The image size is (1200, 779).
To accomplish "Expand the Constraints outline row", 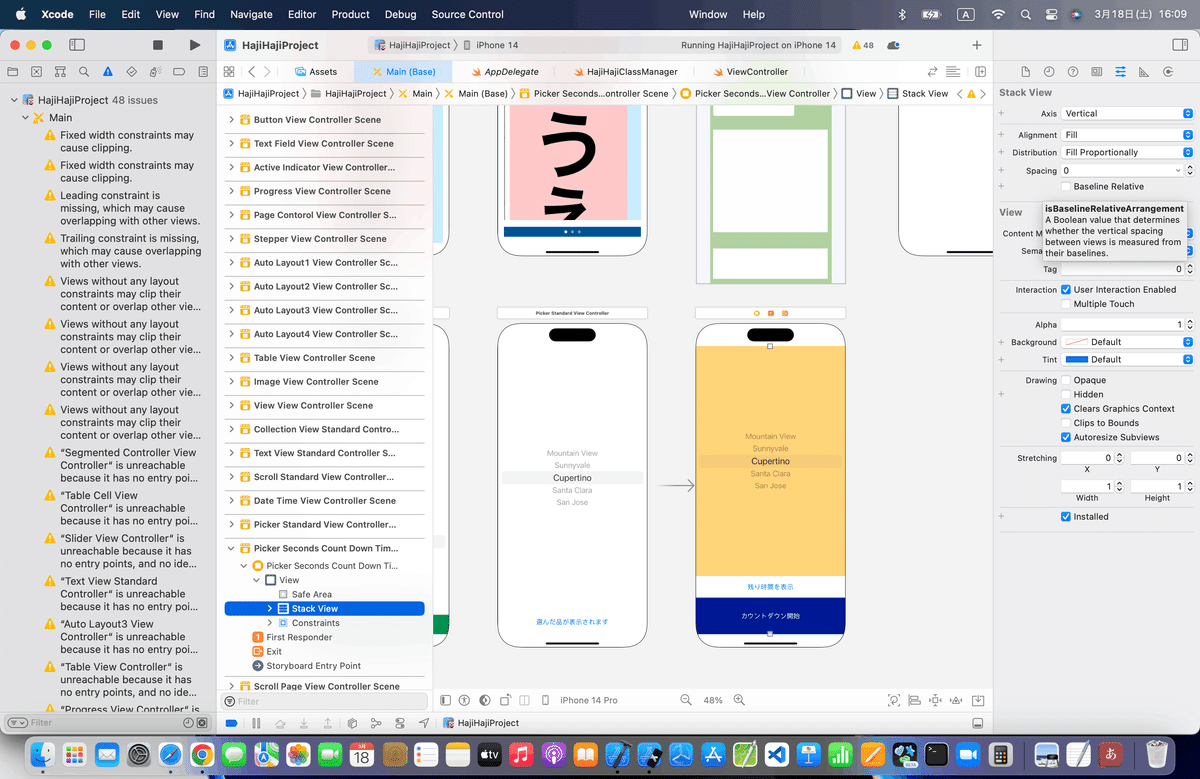I will pos(270,623).
